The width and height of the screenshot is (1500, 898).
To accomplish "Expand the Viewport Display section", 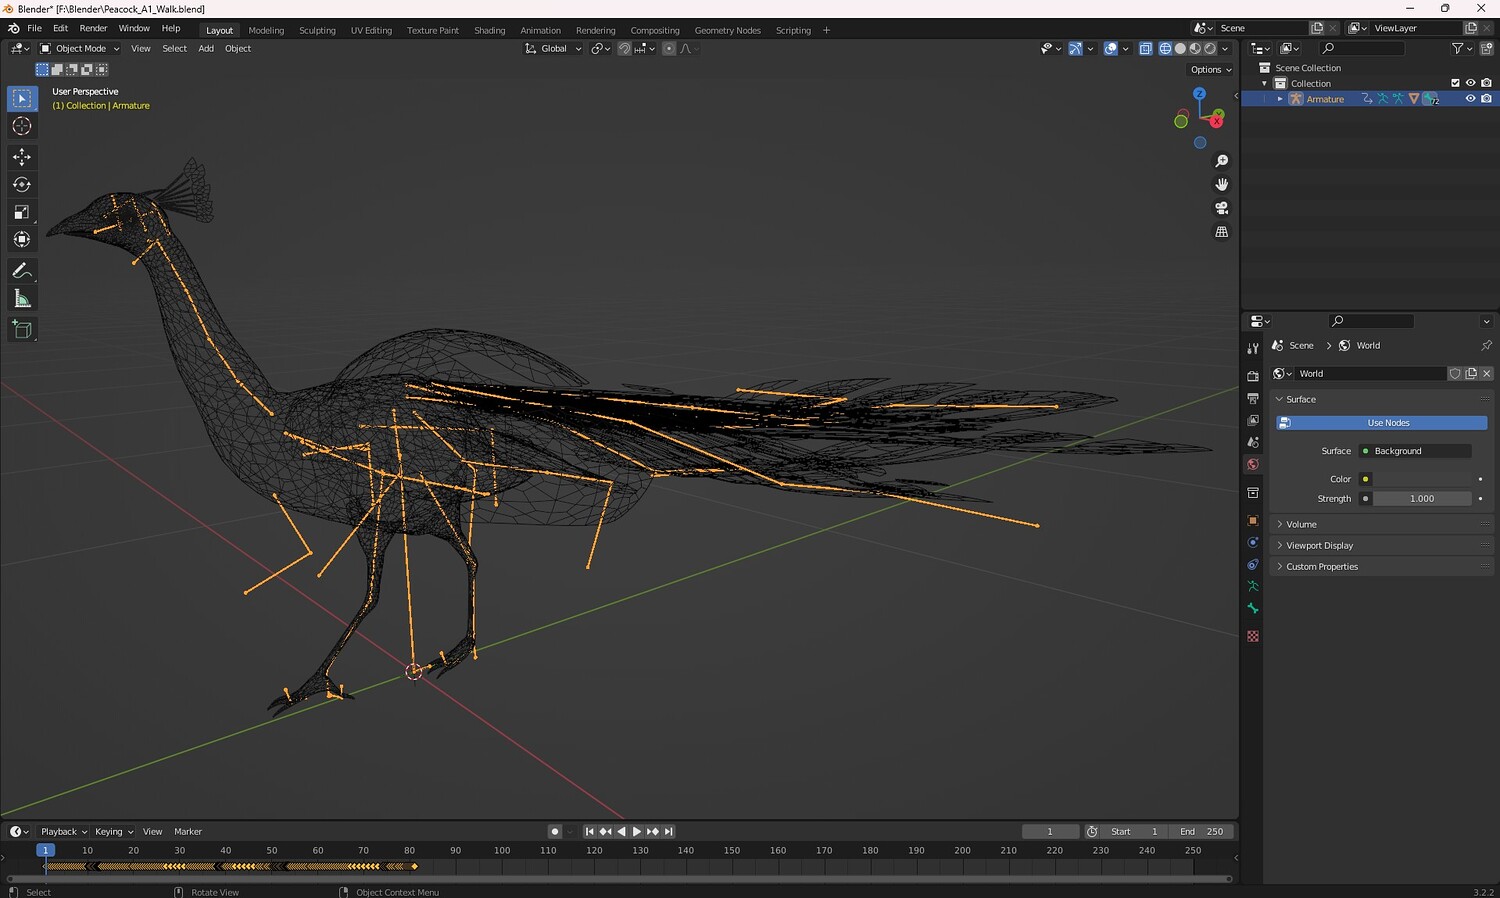I will pos(1319,545).
